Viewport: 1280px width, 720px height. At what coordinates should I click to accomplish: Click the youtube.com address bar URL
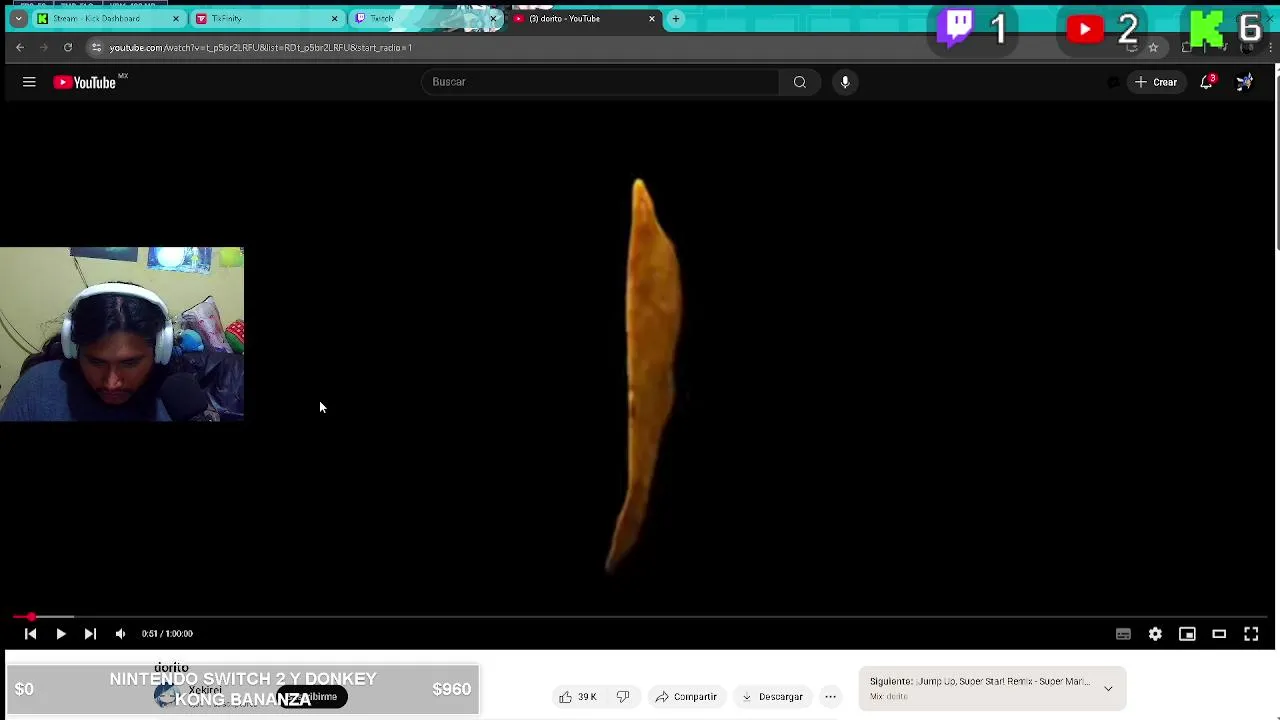point(260,47)
